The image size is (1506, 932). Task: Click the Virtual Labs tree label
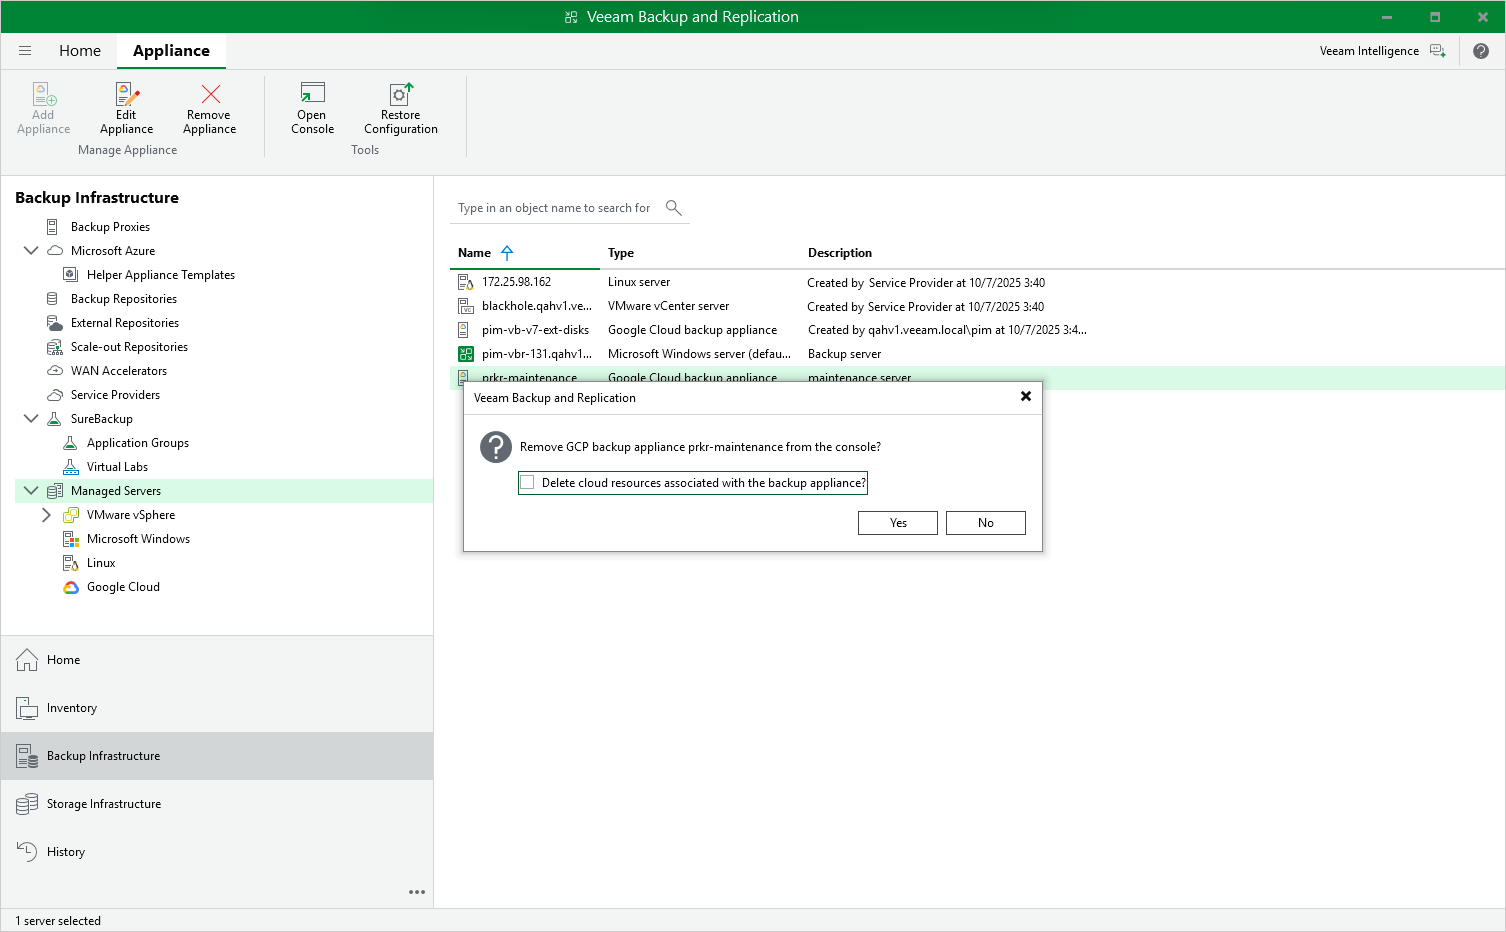pyautogui.click(x=117, y=467)
